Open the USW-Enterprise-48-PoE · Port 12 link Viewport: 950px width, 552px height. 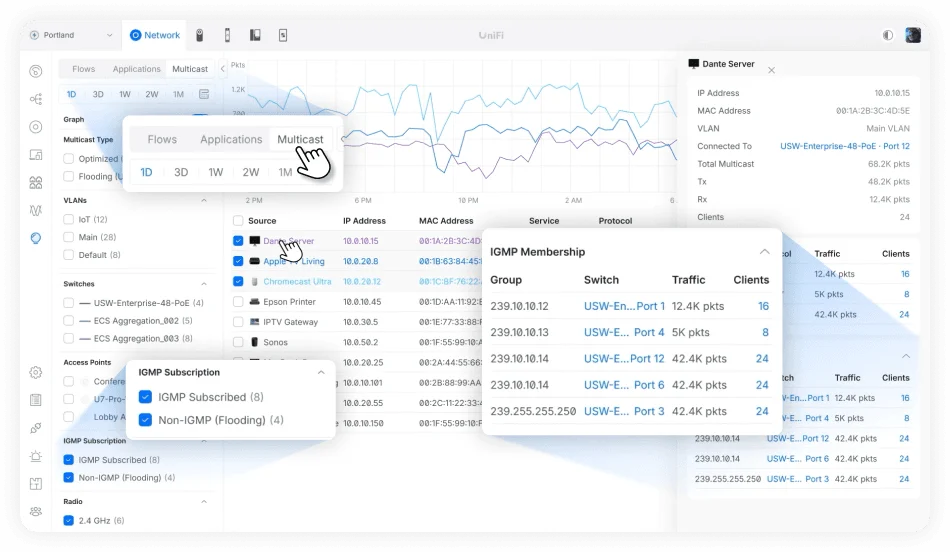point(845,146)
